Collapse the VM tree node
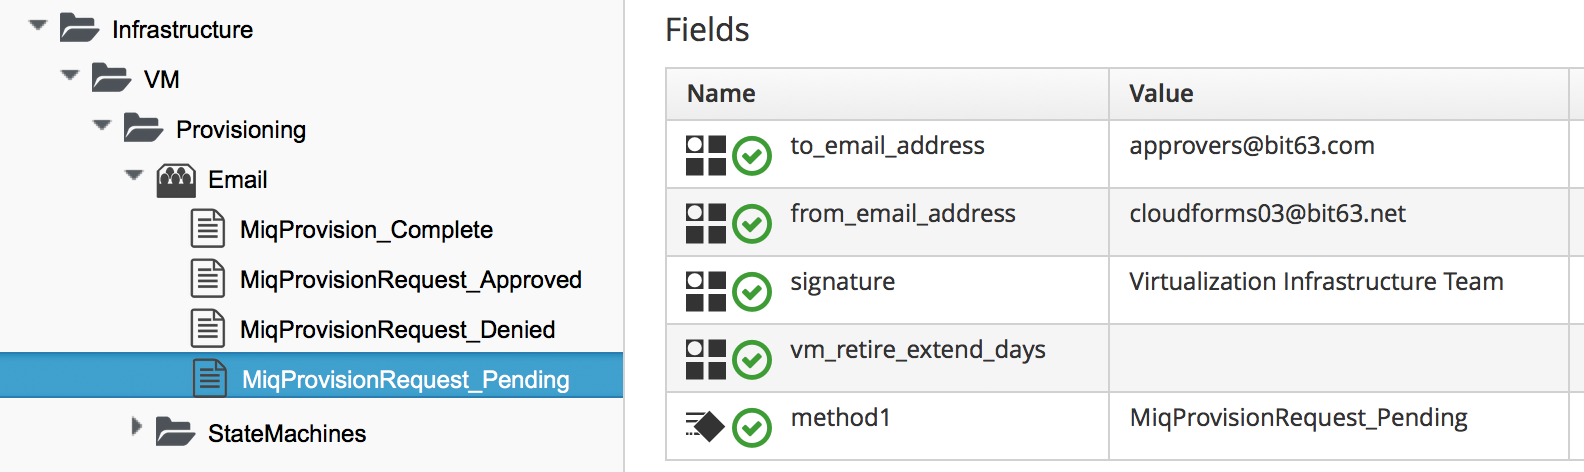 [x=70, y=75]
